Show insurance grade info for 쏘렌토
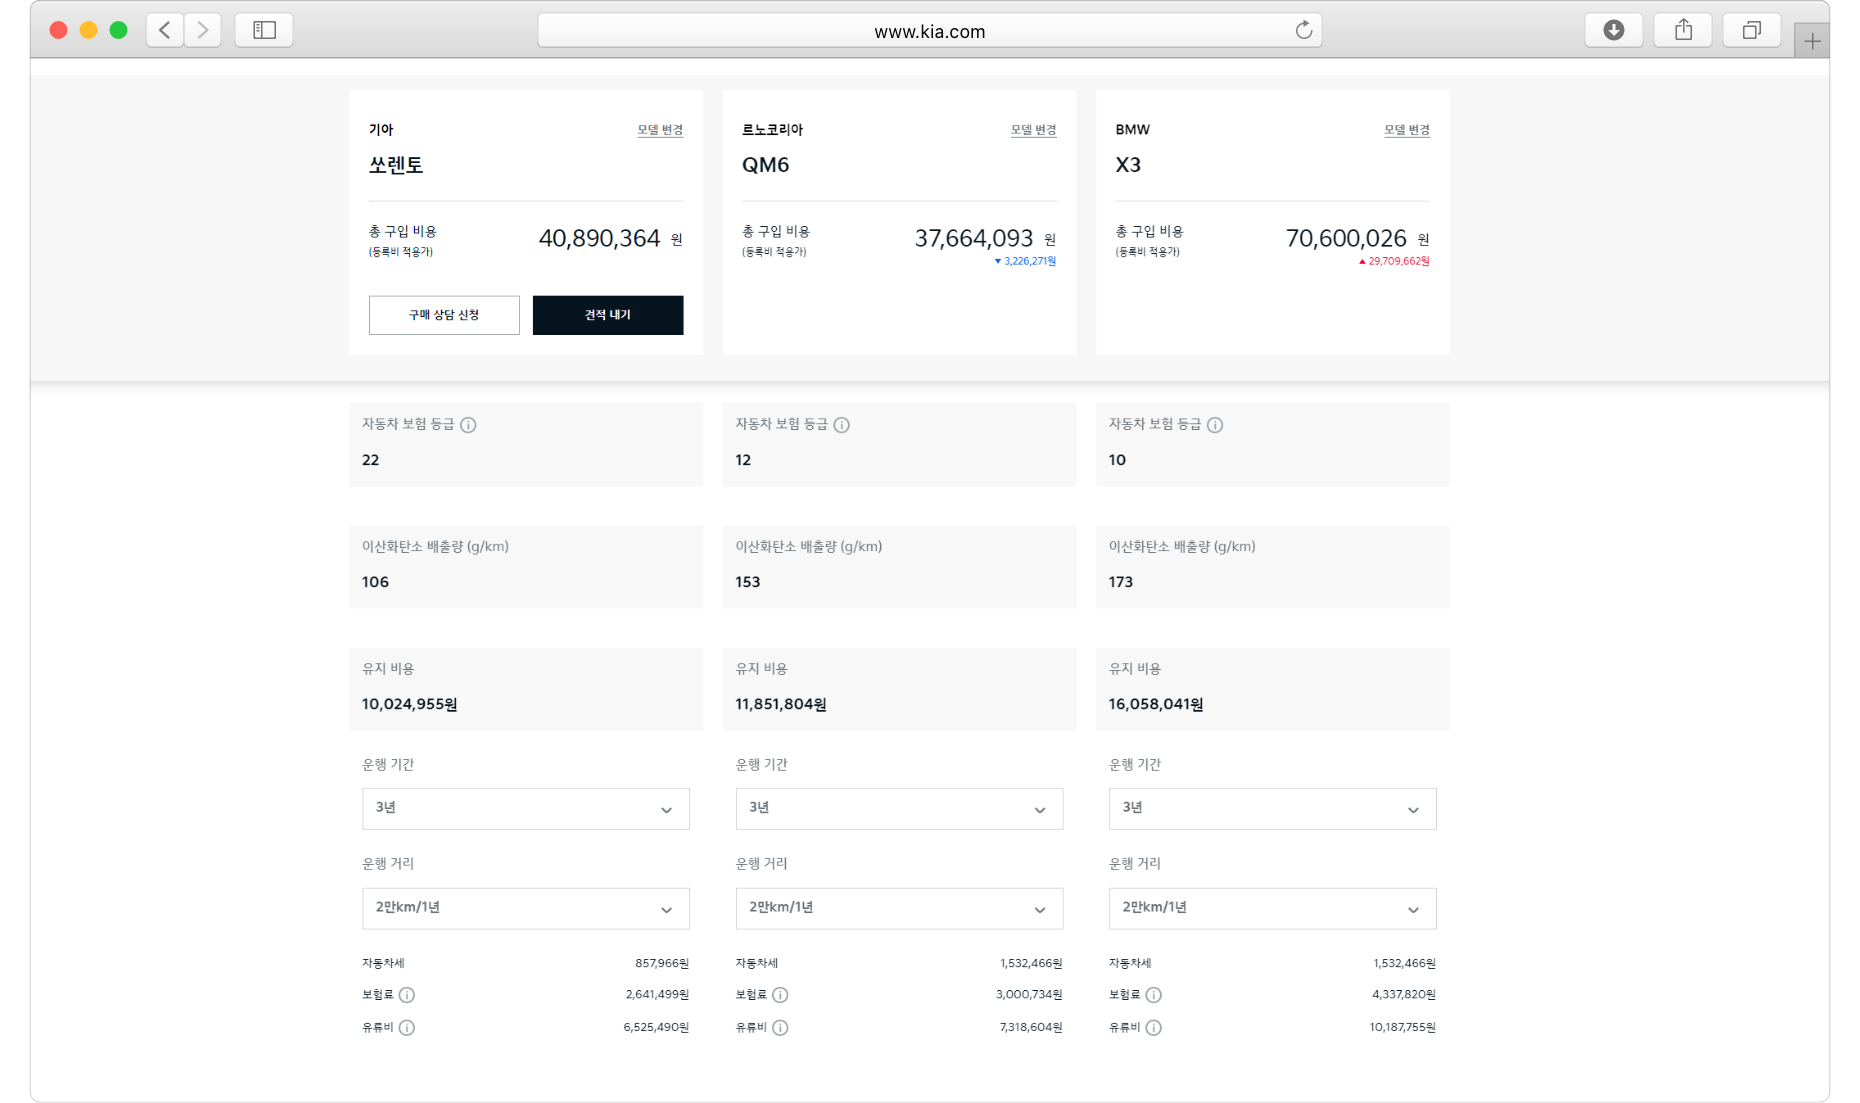Screen dimensions: 1860x1103 pyautogui.click(x=468, y=425)
